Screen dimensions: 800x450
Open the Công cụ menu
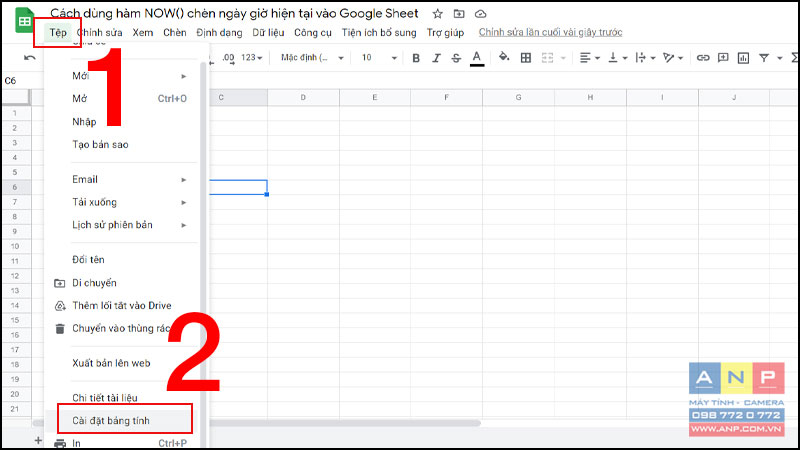[x=313, y=33]
